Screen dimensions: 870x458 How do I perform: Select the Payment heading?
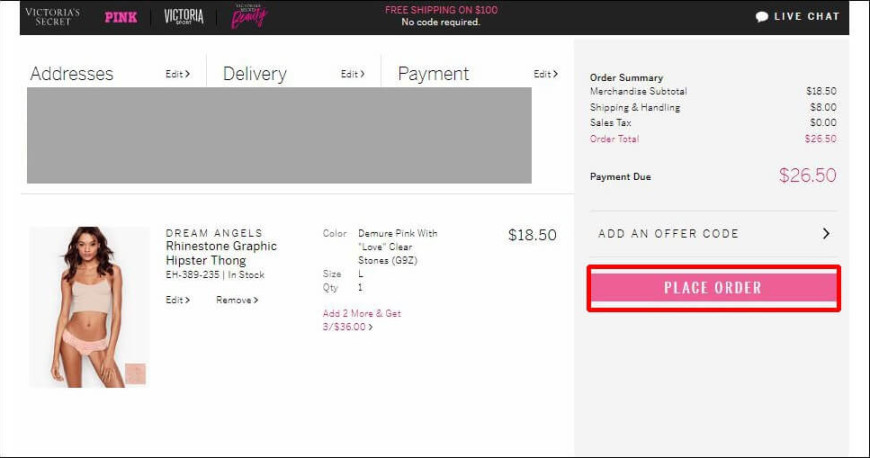(x=433, y=74)
